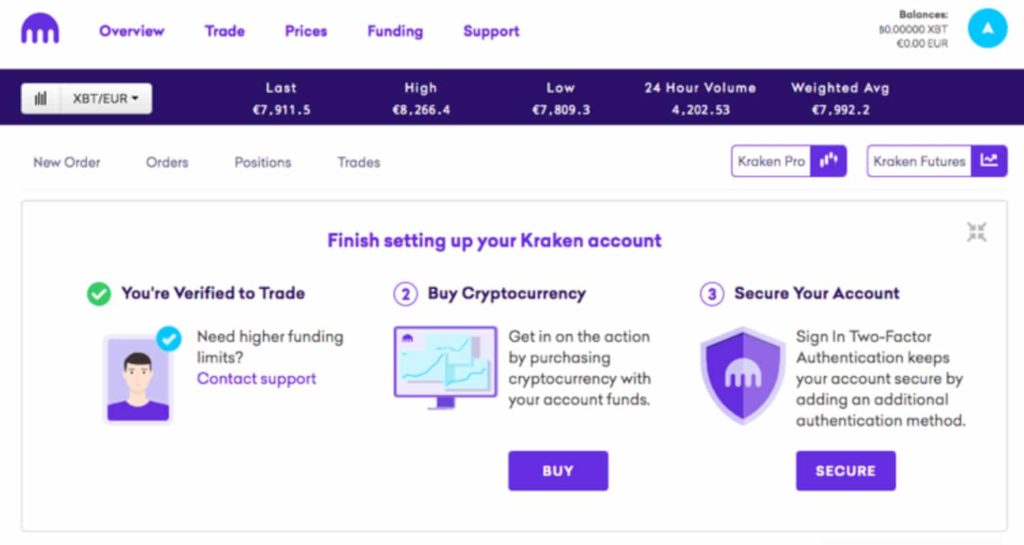Screen dimensions: 1024x545
Task: Expand the XBT/EUR pair dropdown
Action: pos(106,99)
